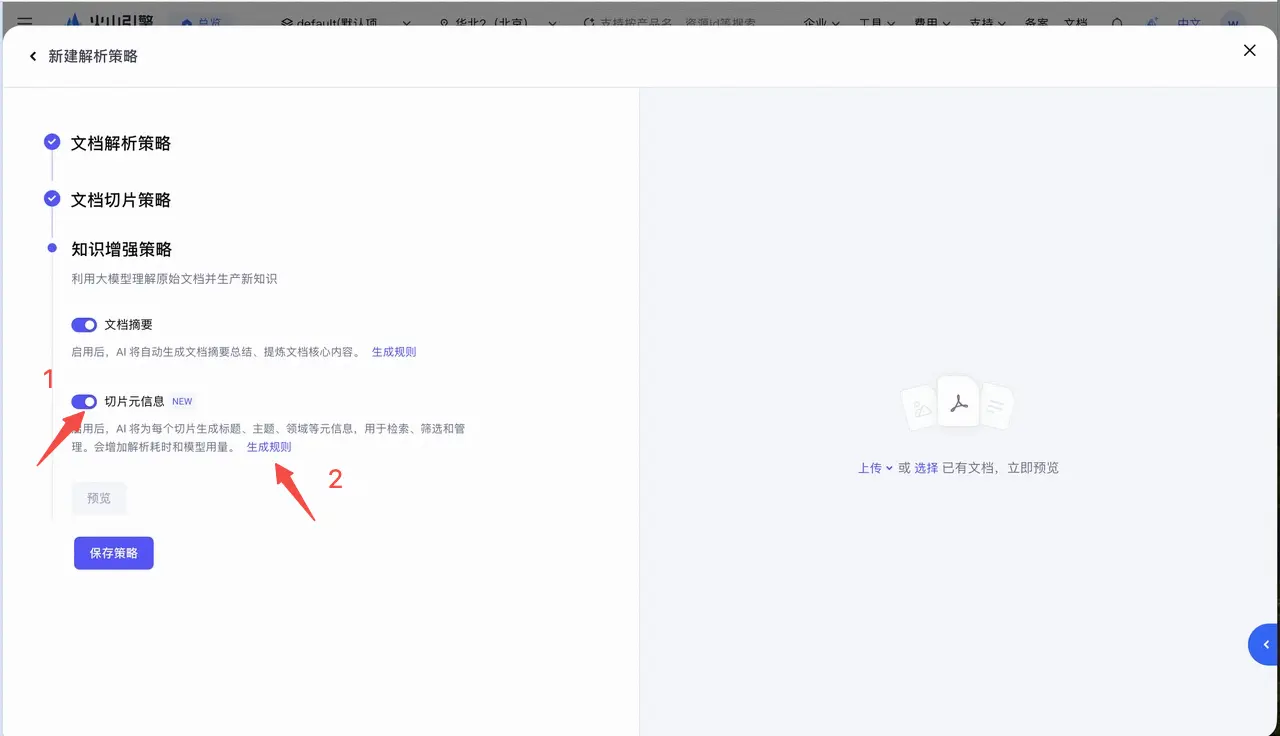Open the 上传 dropdown
Screen dimensions: 1280x736
tap(875, 468)
